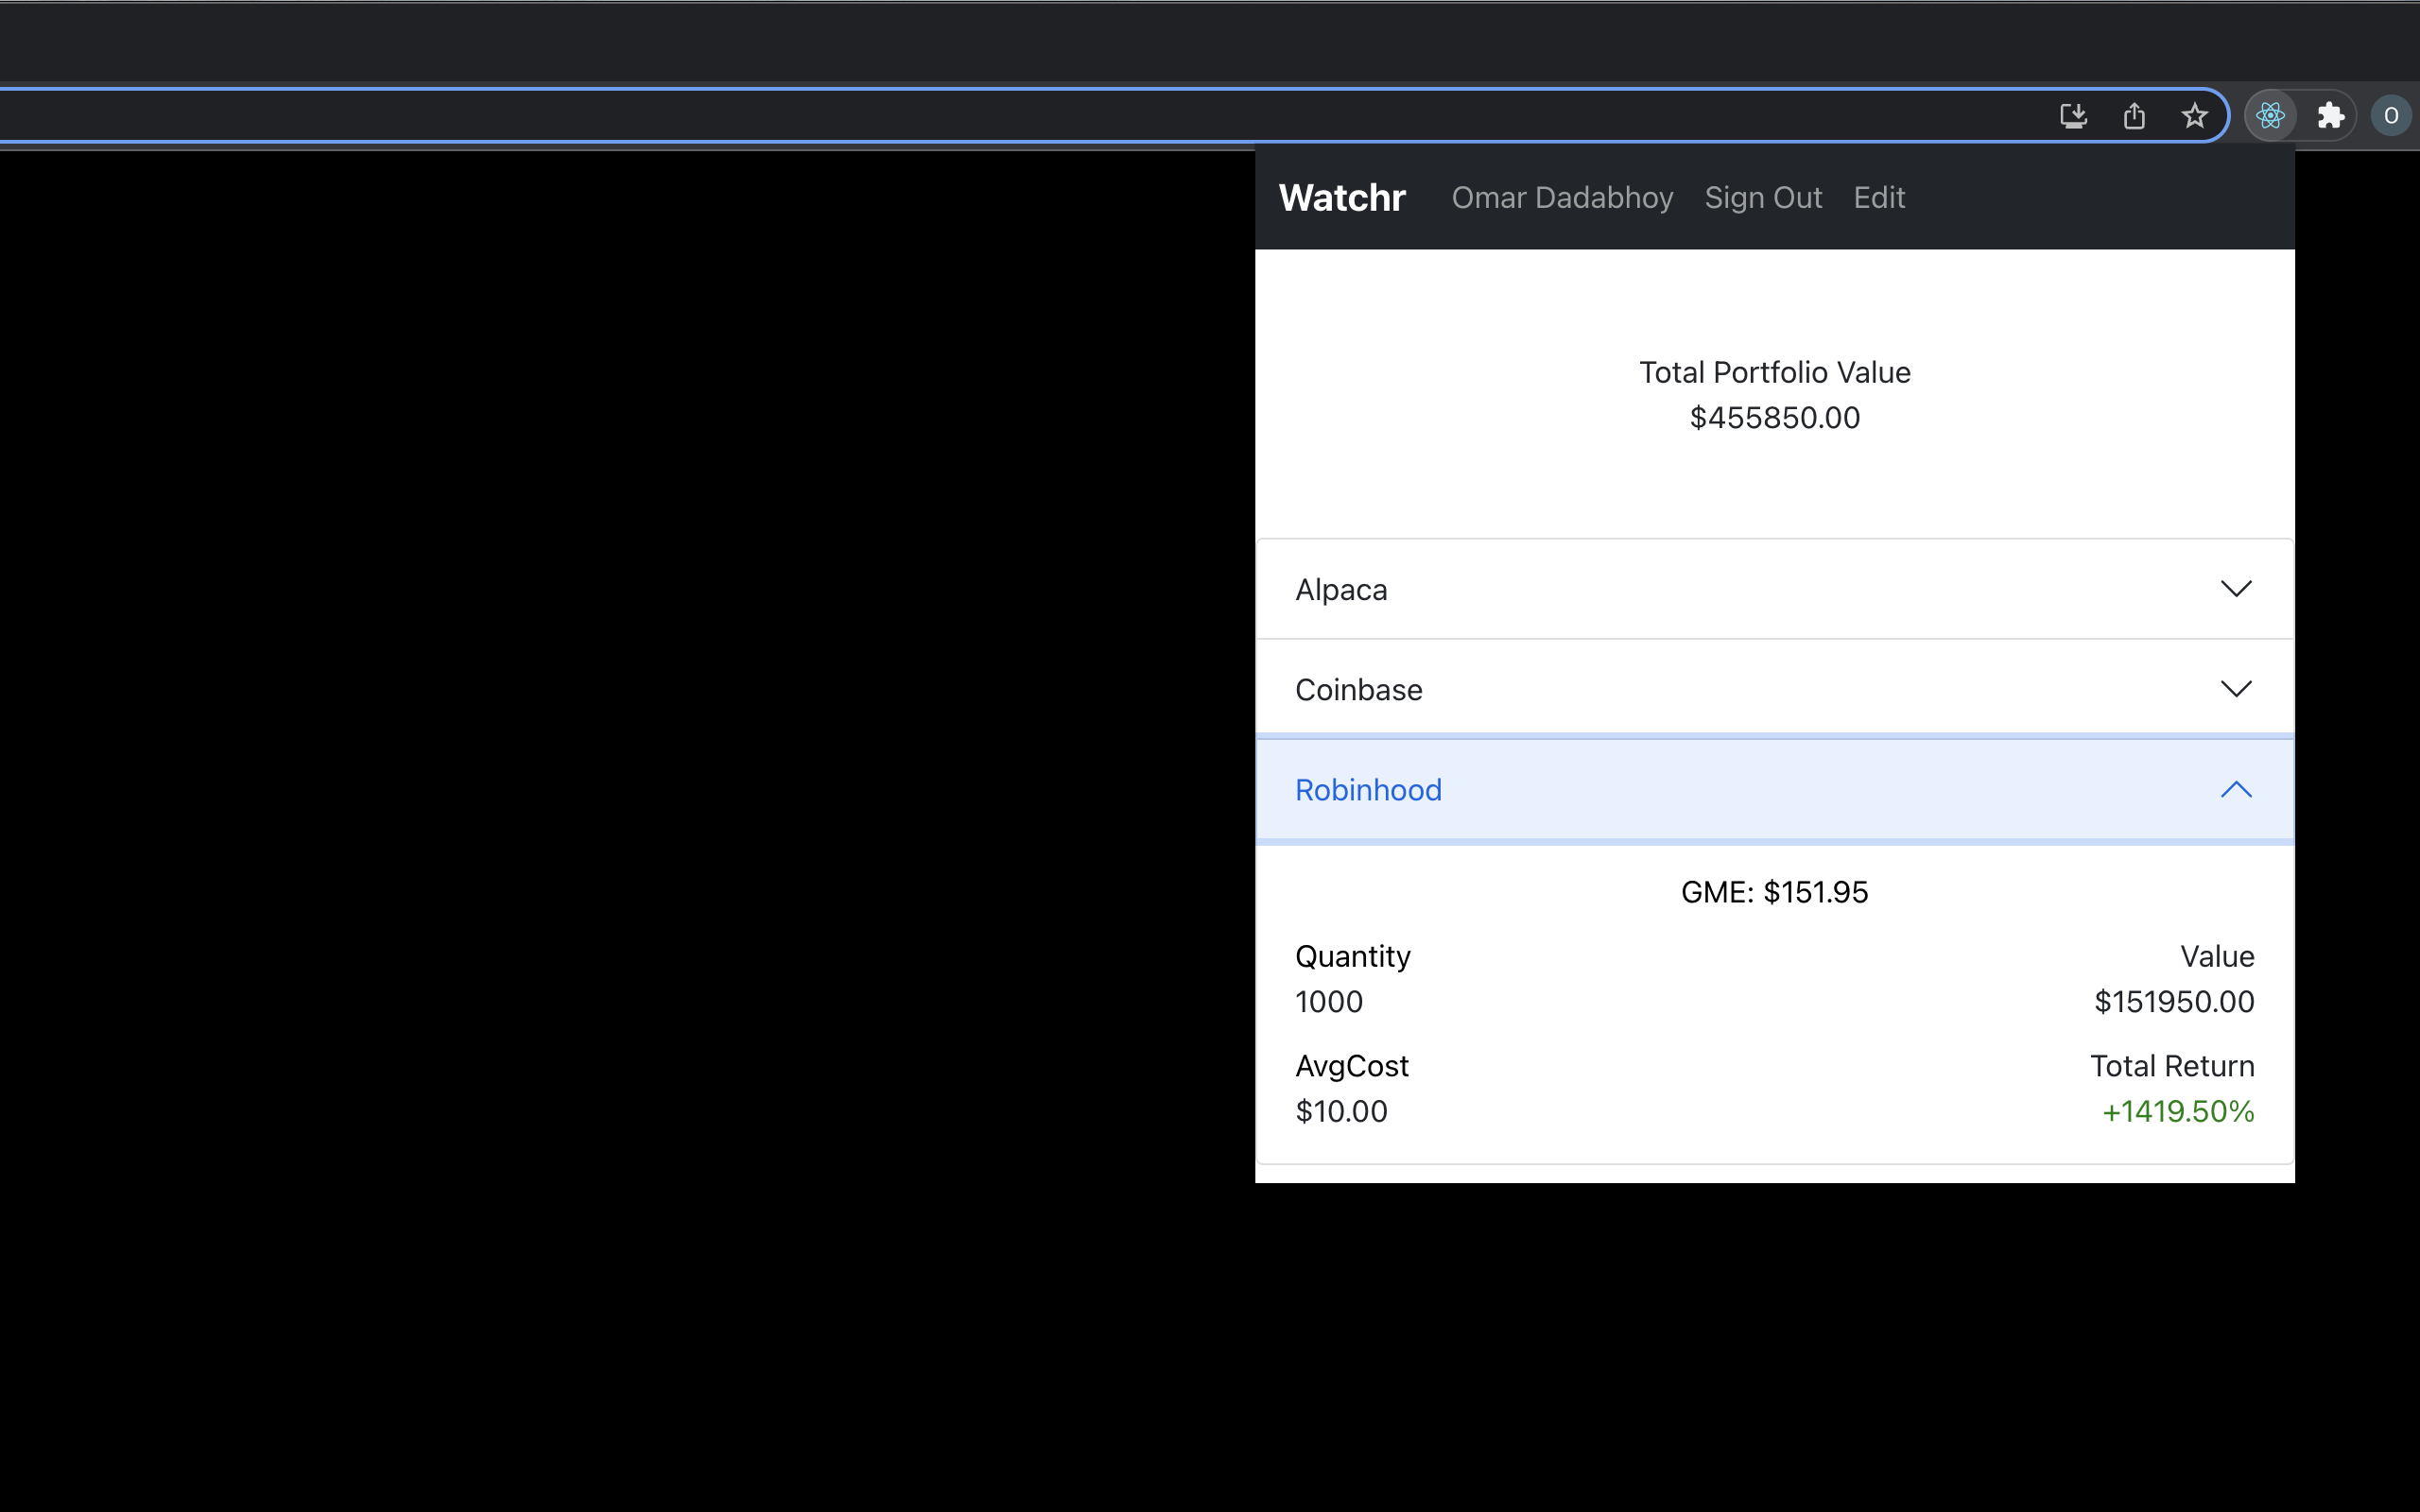Click Edit in the navbar
2420x1512 pixels.
[1879, 198]
